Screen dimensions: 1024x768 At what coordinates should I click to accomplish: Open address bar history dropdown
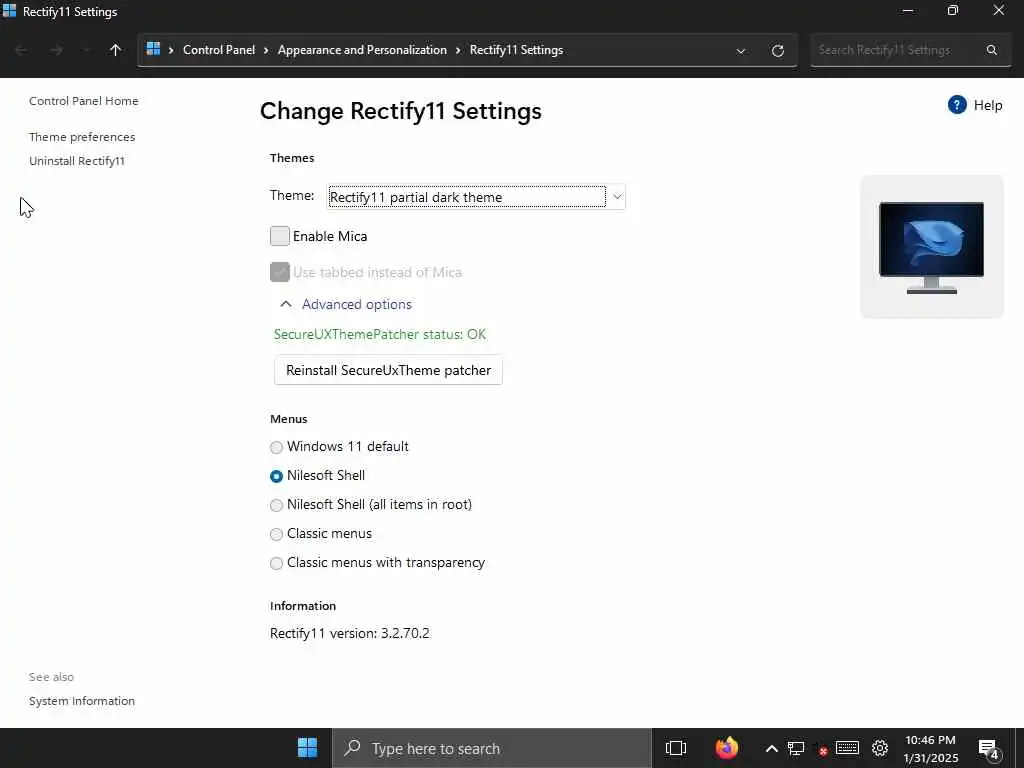click(741, 51)
